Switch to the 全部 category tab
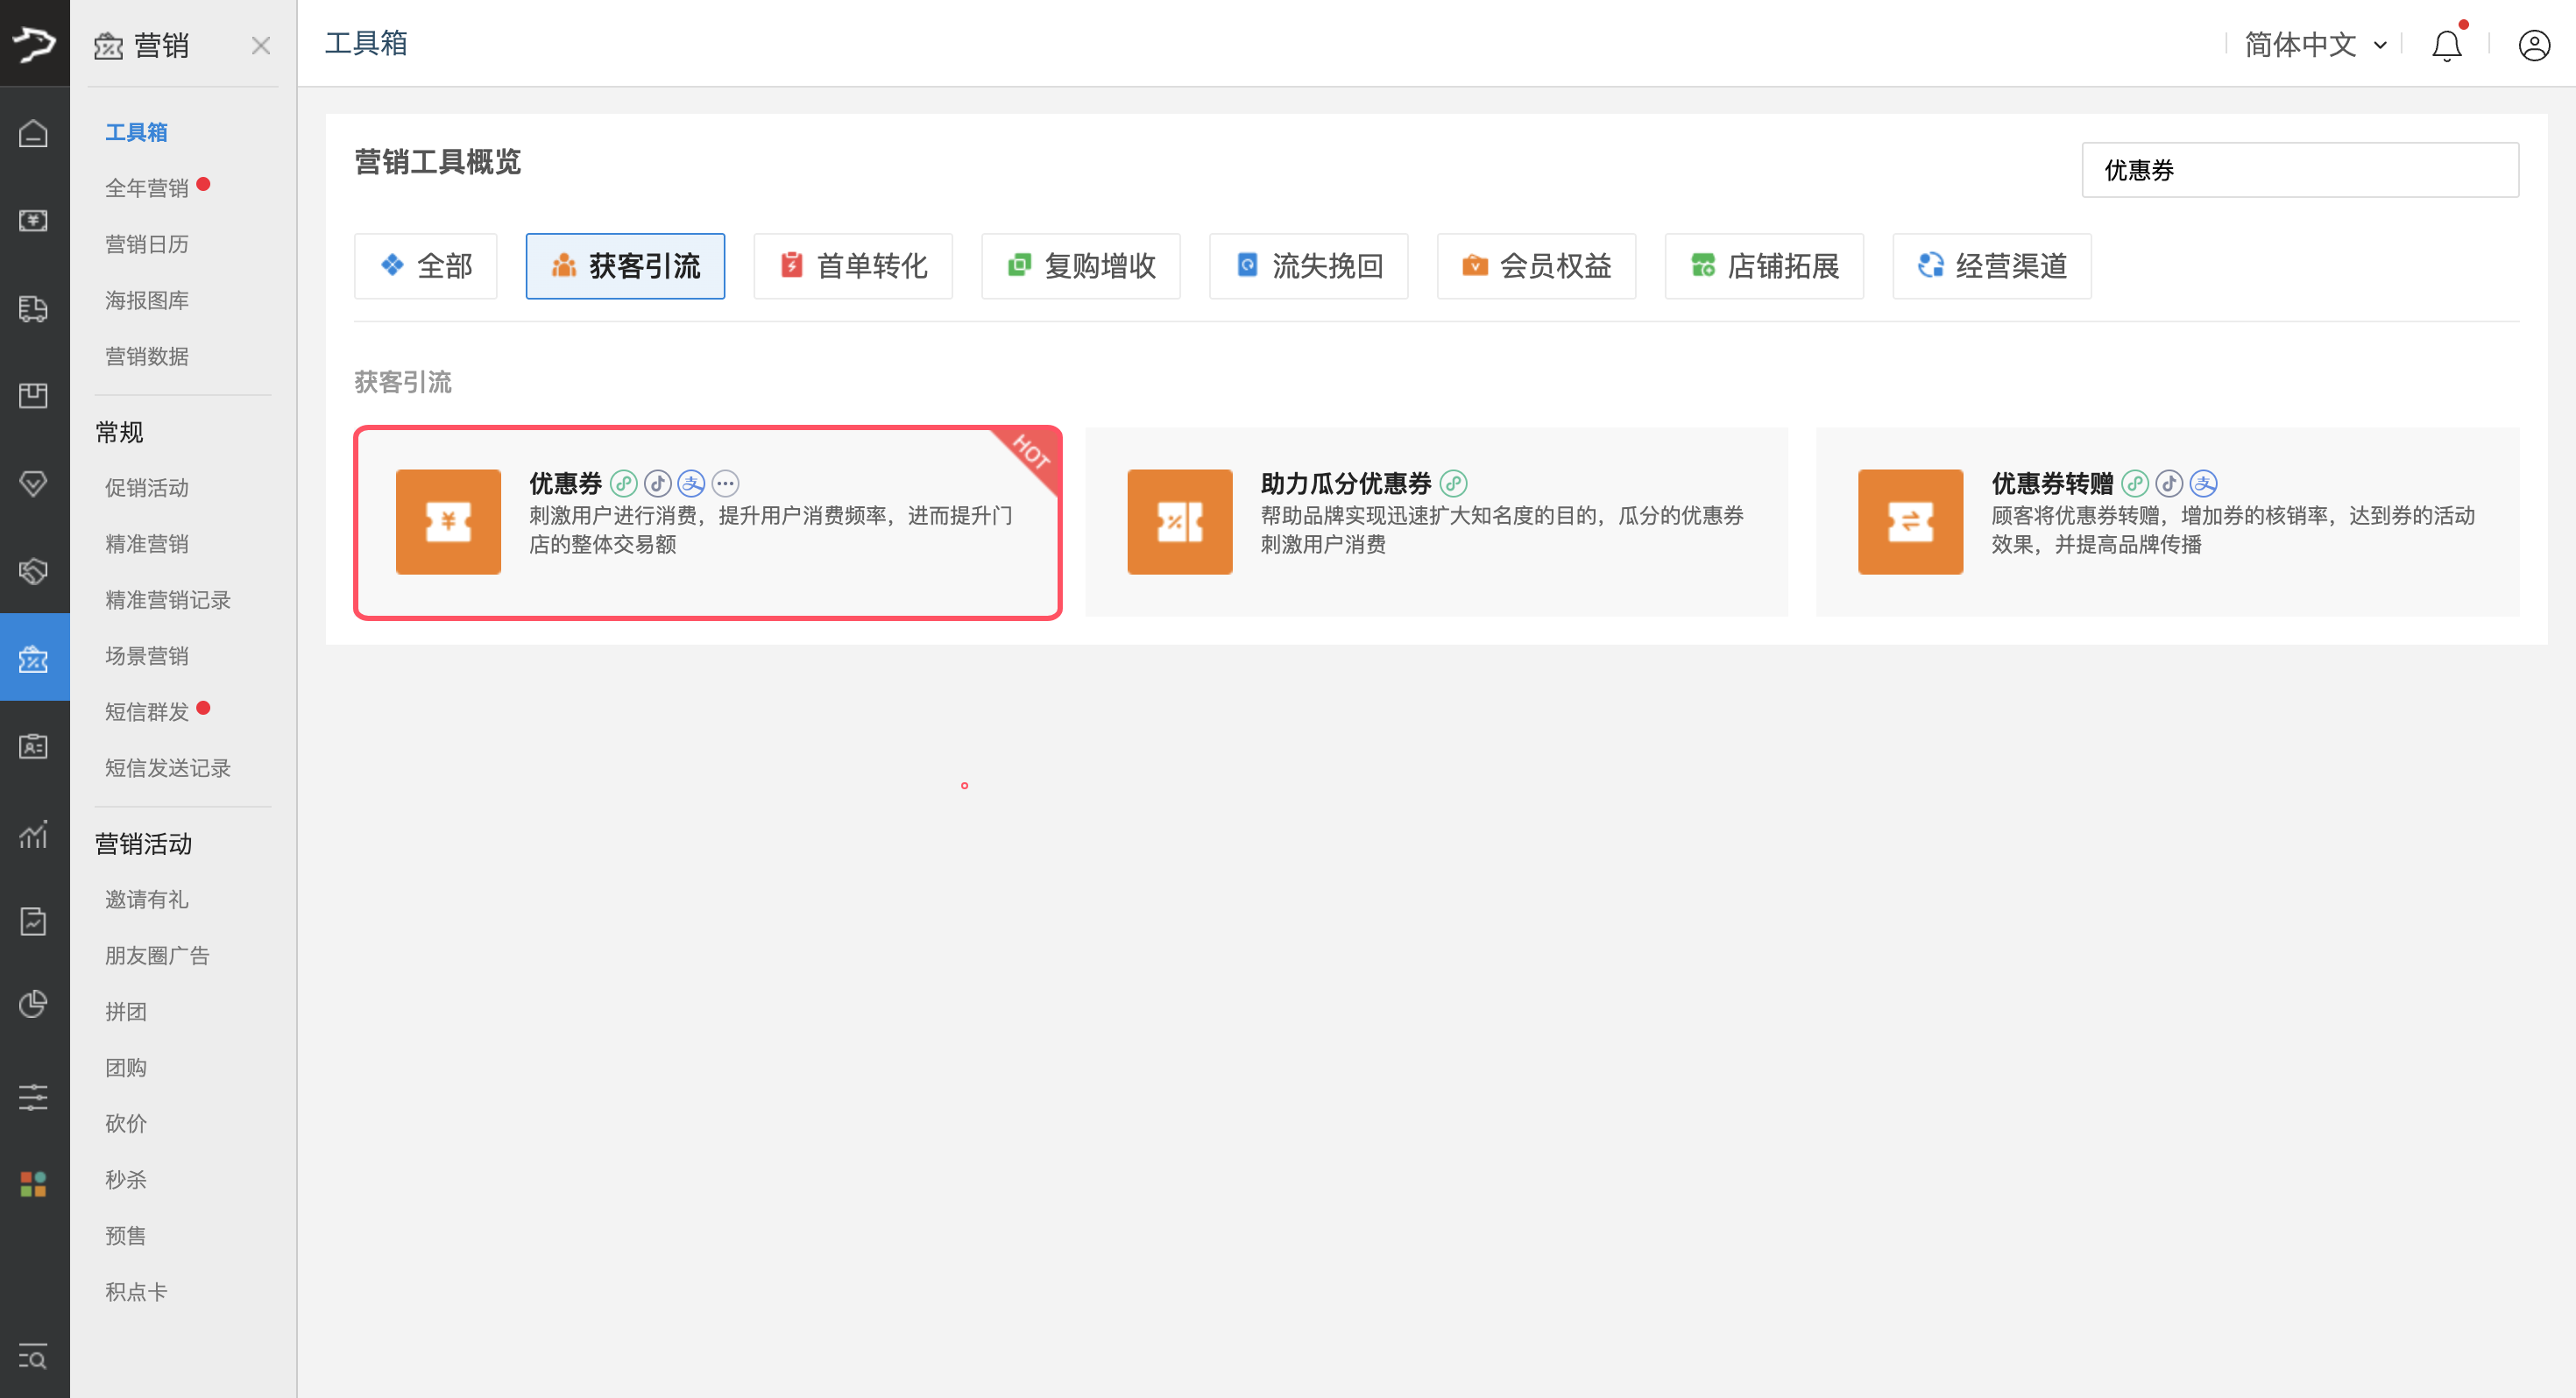This screenshot has height=1398, width=2576. (425, 266)
